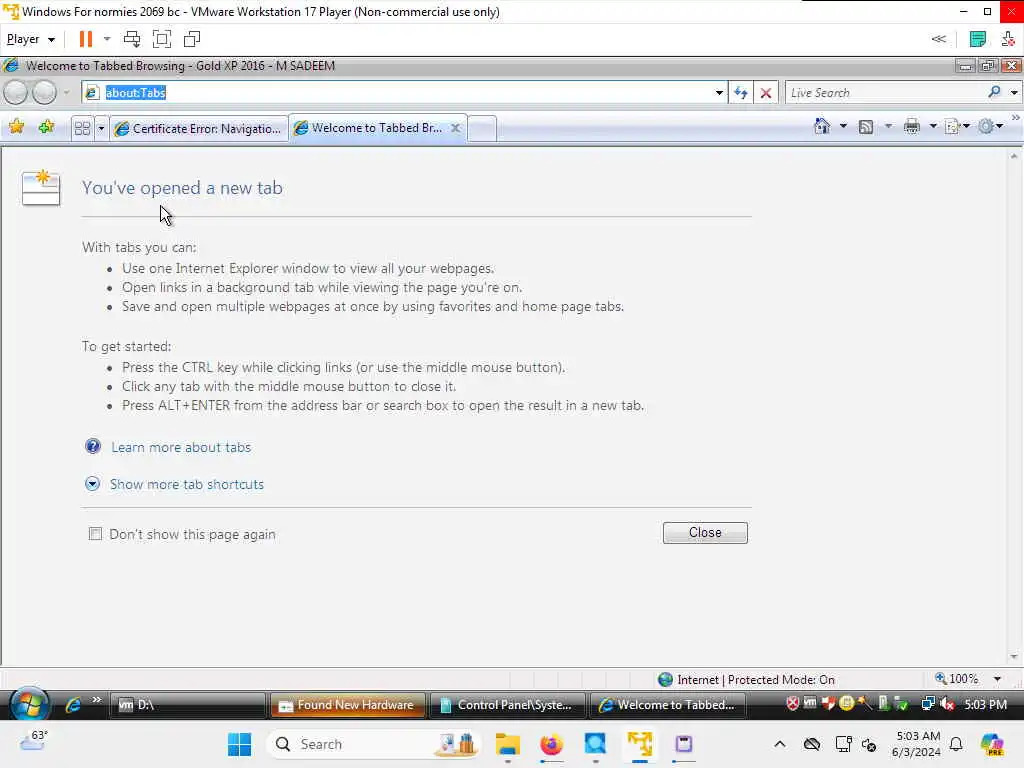Expand the tab list dropdown arrow
The height and width of the screenshot is (768, 1024).
(x=101, y=128)
